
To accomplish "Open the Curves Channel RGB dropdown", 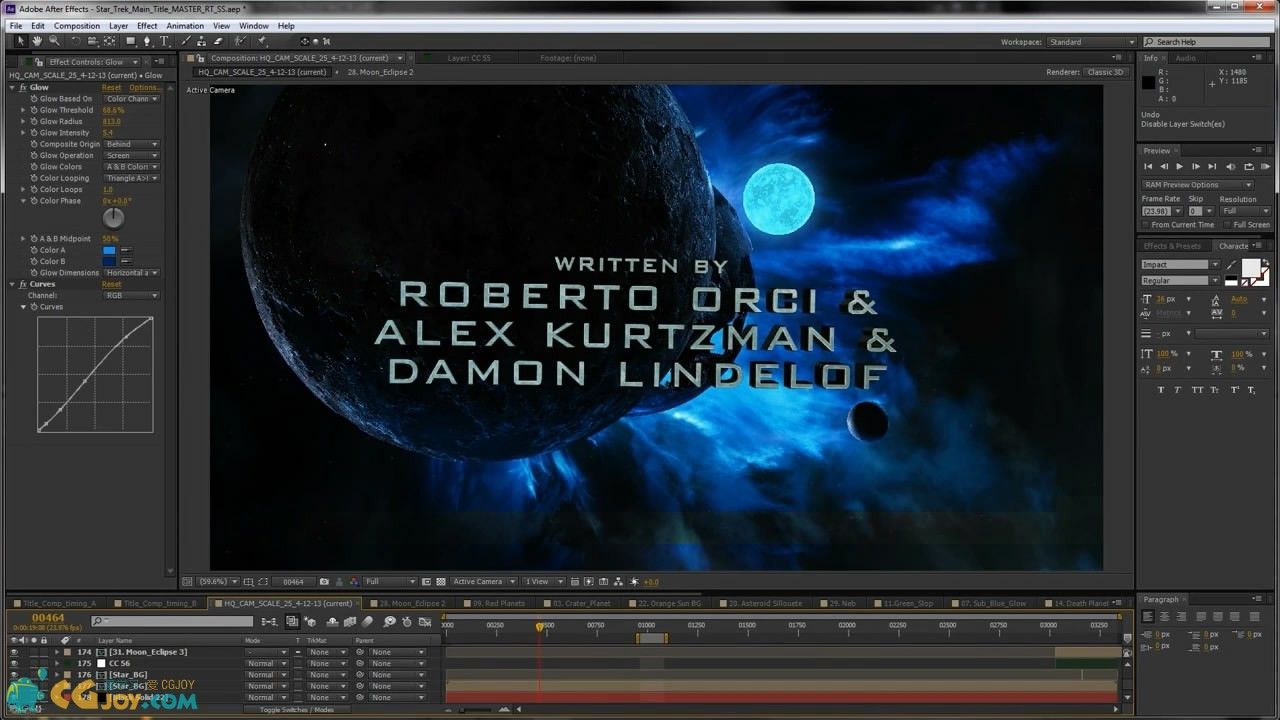I will coord(131,296).
